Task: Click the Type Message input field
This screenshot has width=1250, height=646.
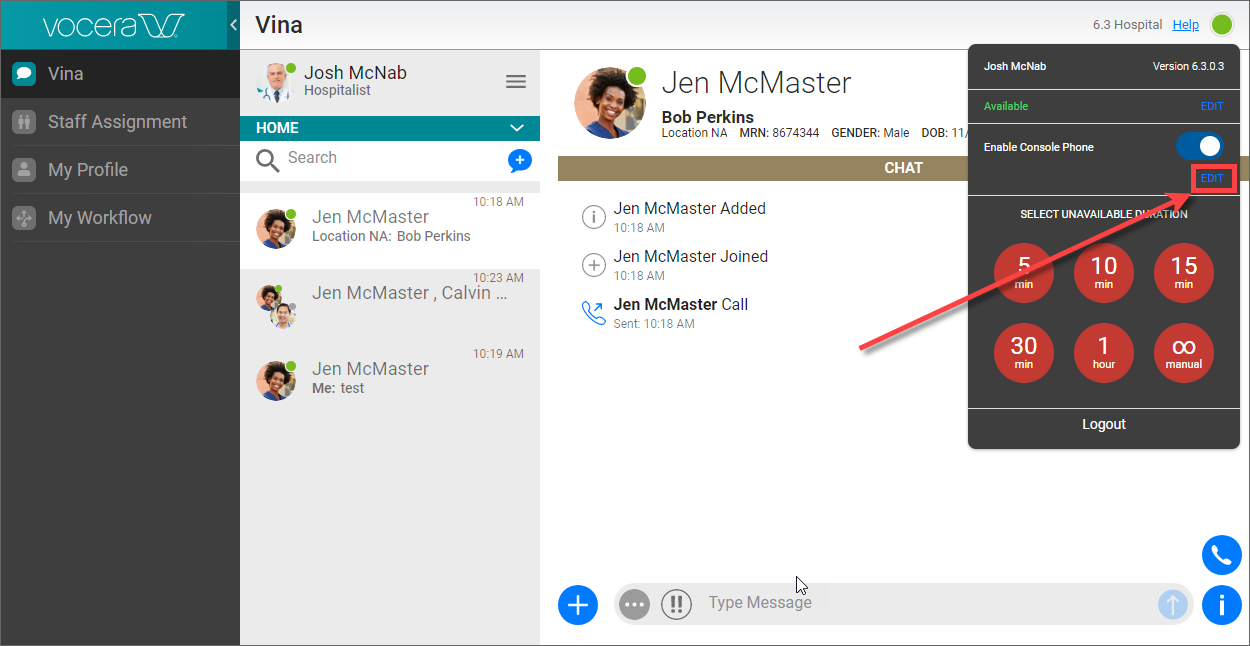Action: click(x=900, y=603)
